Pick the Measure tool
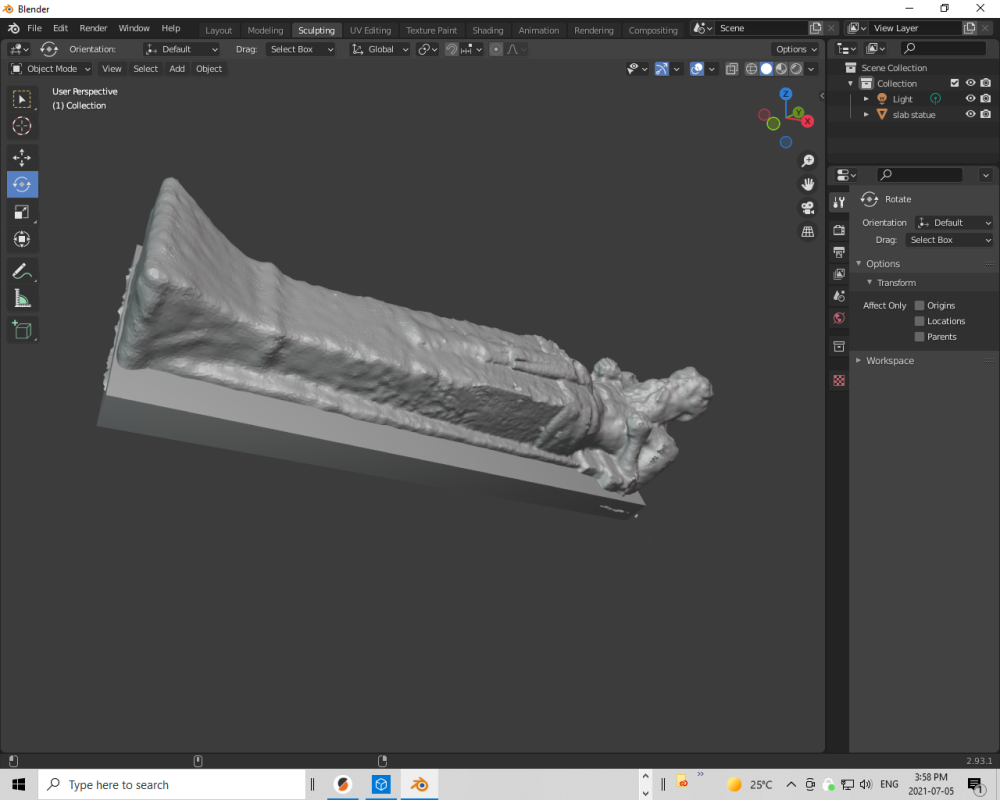This screenshot has height=800, width=1000. [22, 298]
